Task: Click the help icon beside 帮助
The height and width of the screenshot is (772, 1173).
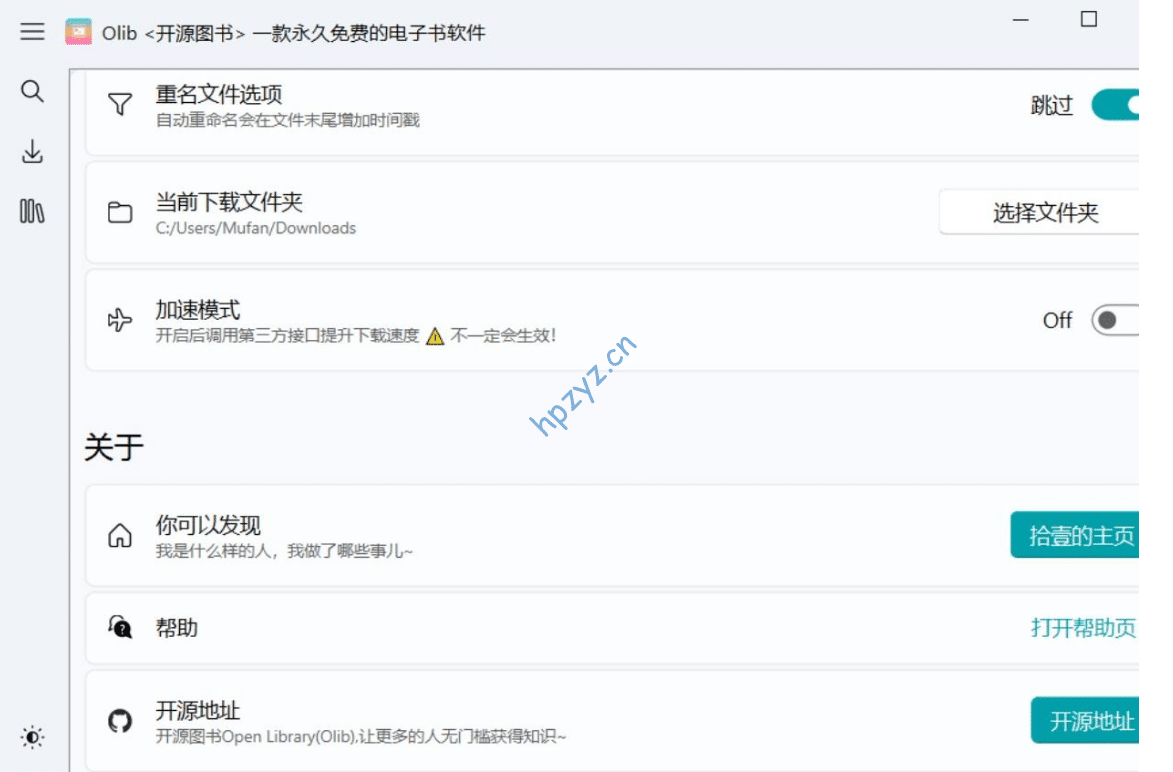Action: (x=120, y=628)
